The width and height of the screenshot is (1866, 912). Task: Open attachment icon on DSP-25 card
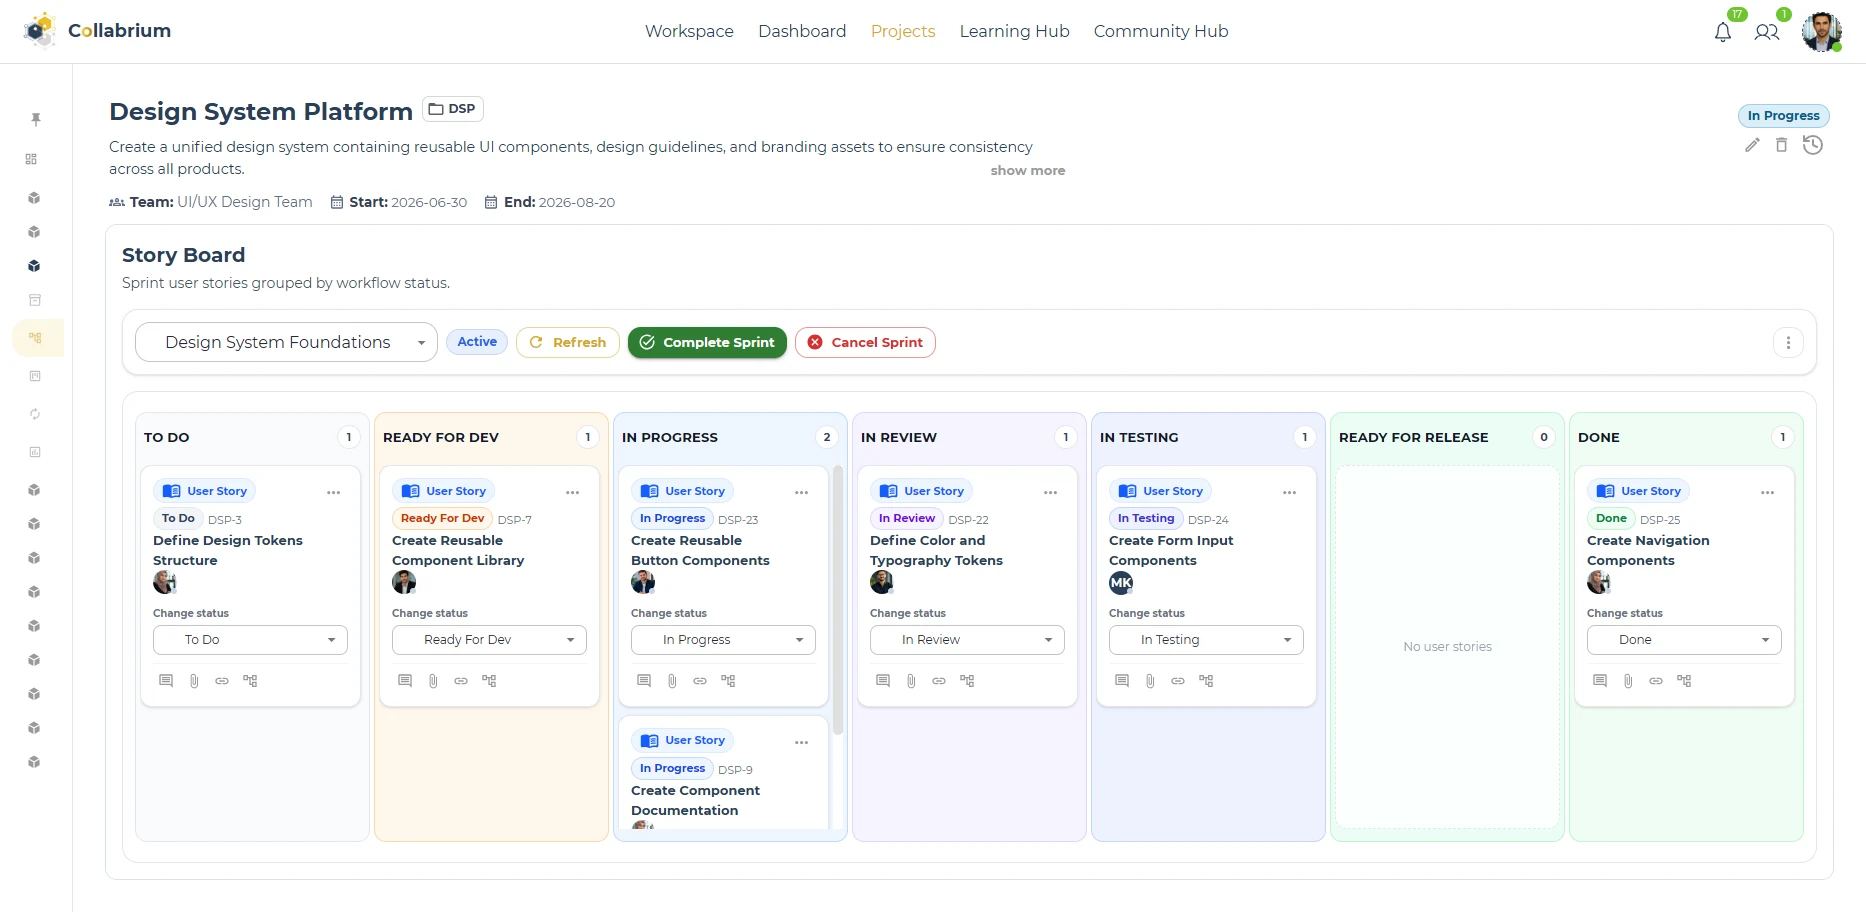coord(1628,681)
